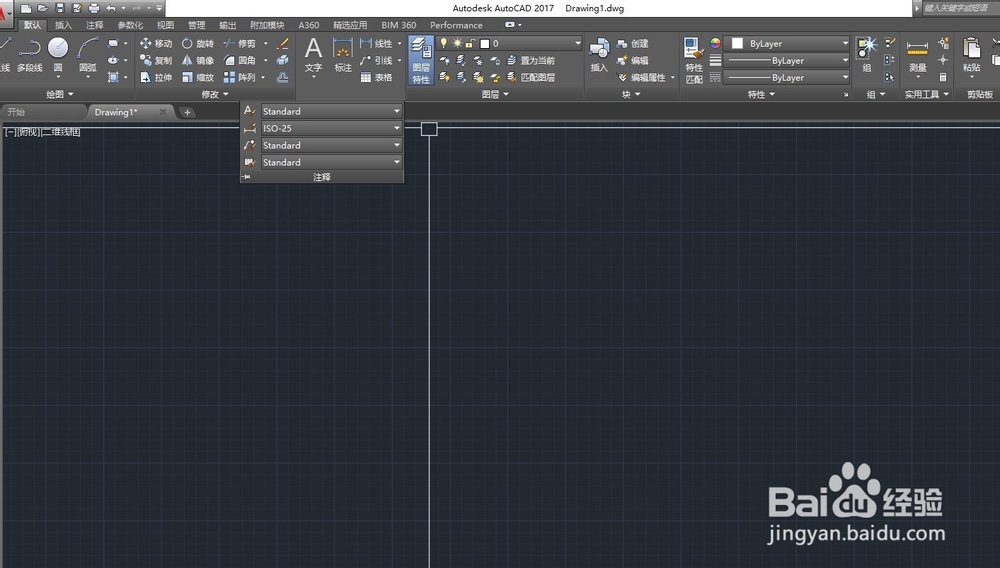Click the Text (文字) tool
1000x568 pixels.
click(313, 55)
